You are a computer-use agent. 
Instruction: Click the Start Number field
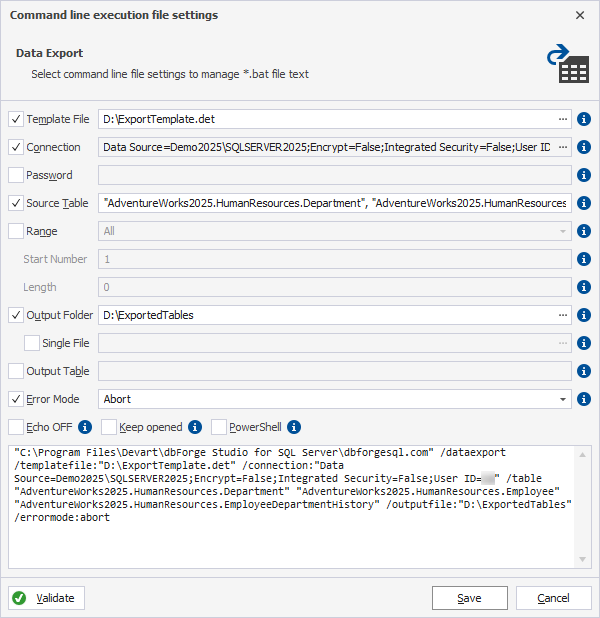click(x=335, y=259)
